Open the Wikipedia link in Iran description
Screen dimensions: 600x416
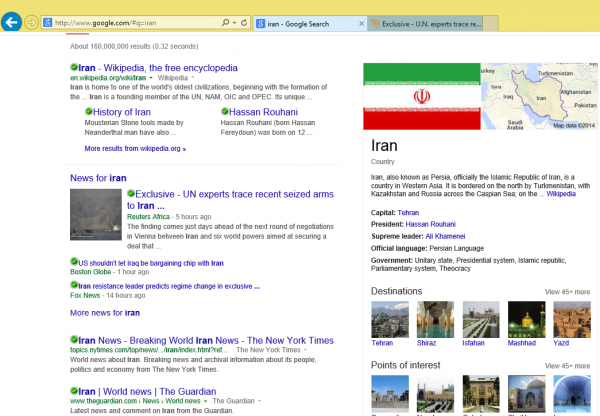[561, 194]
